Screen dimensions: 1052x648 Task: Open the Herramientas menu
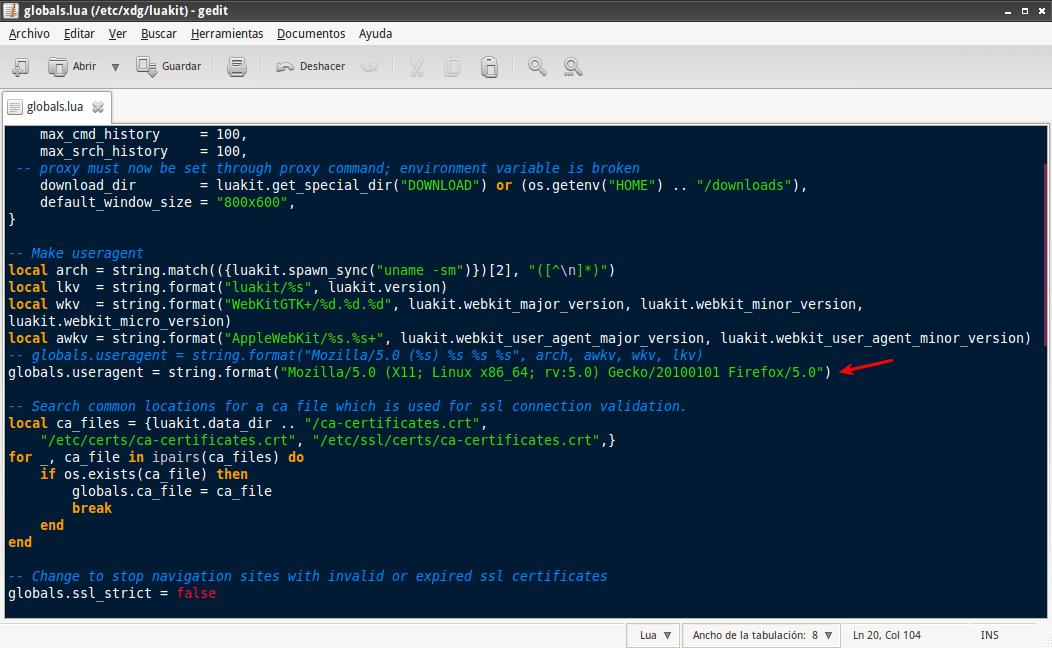(x=227, y=33)
